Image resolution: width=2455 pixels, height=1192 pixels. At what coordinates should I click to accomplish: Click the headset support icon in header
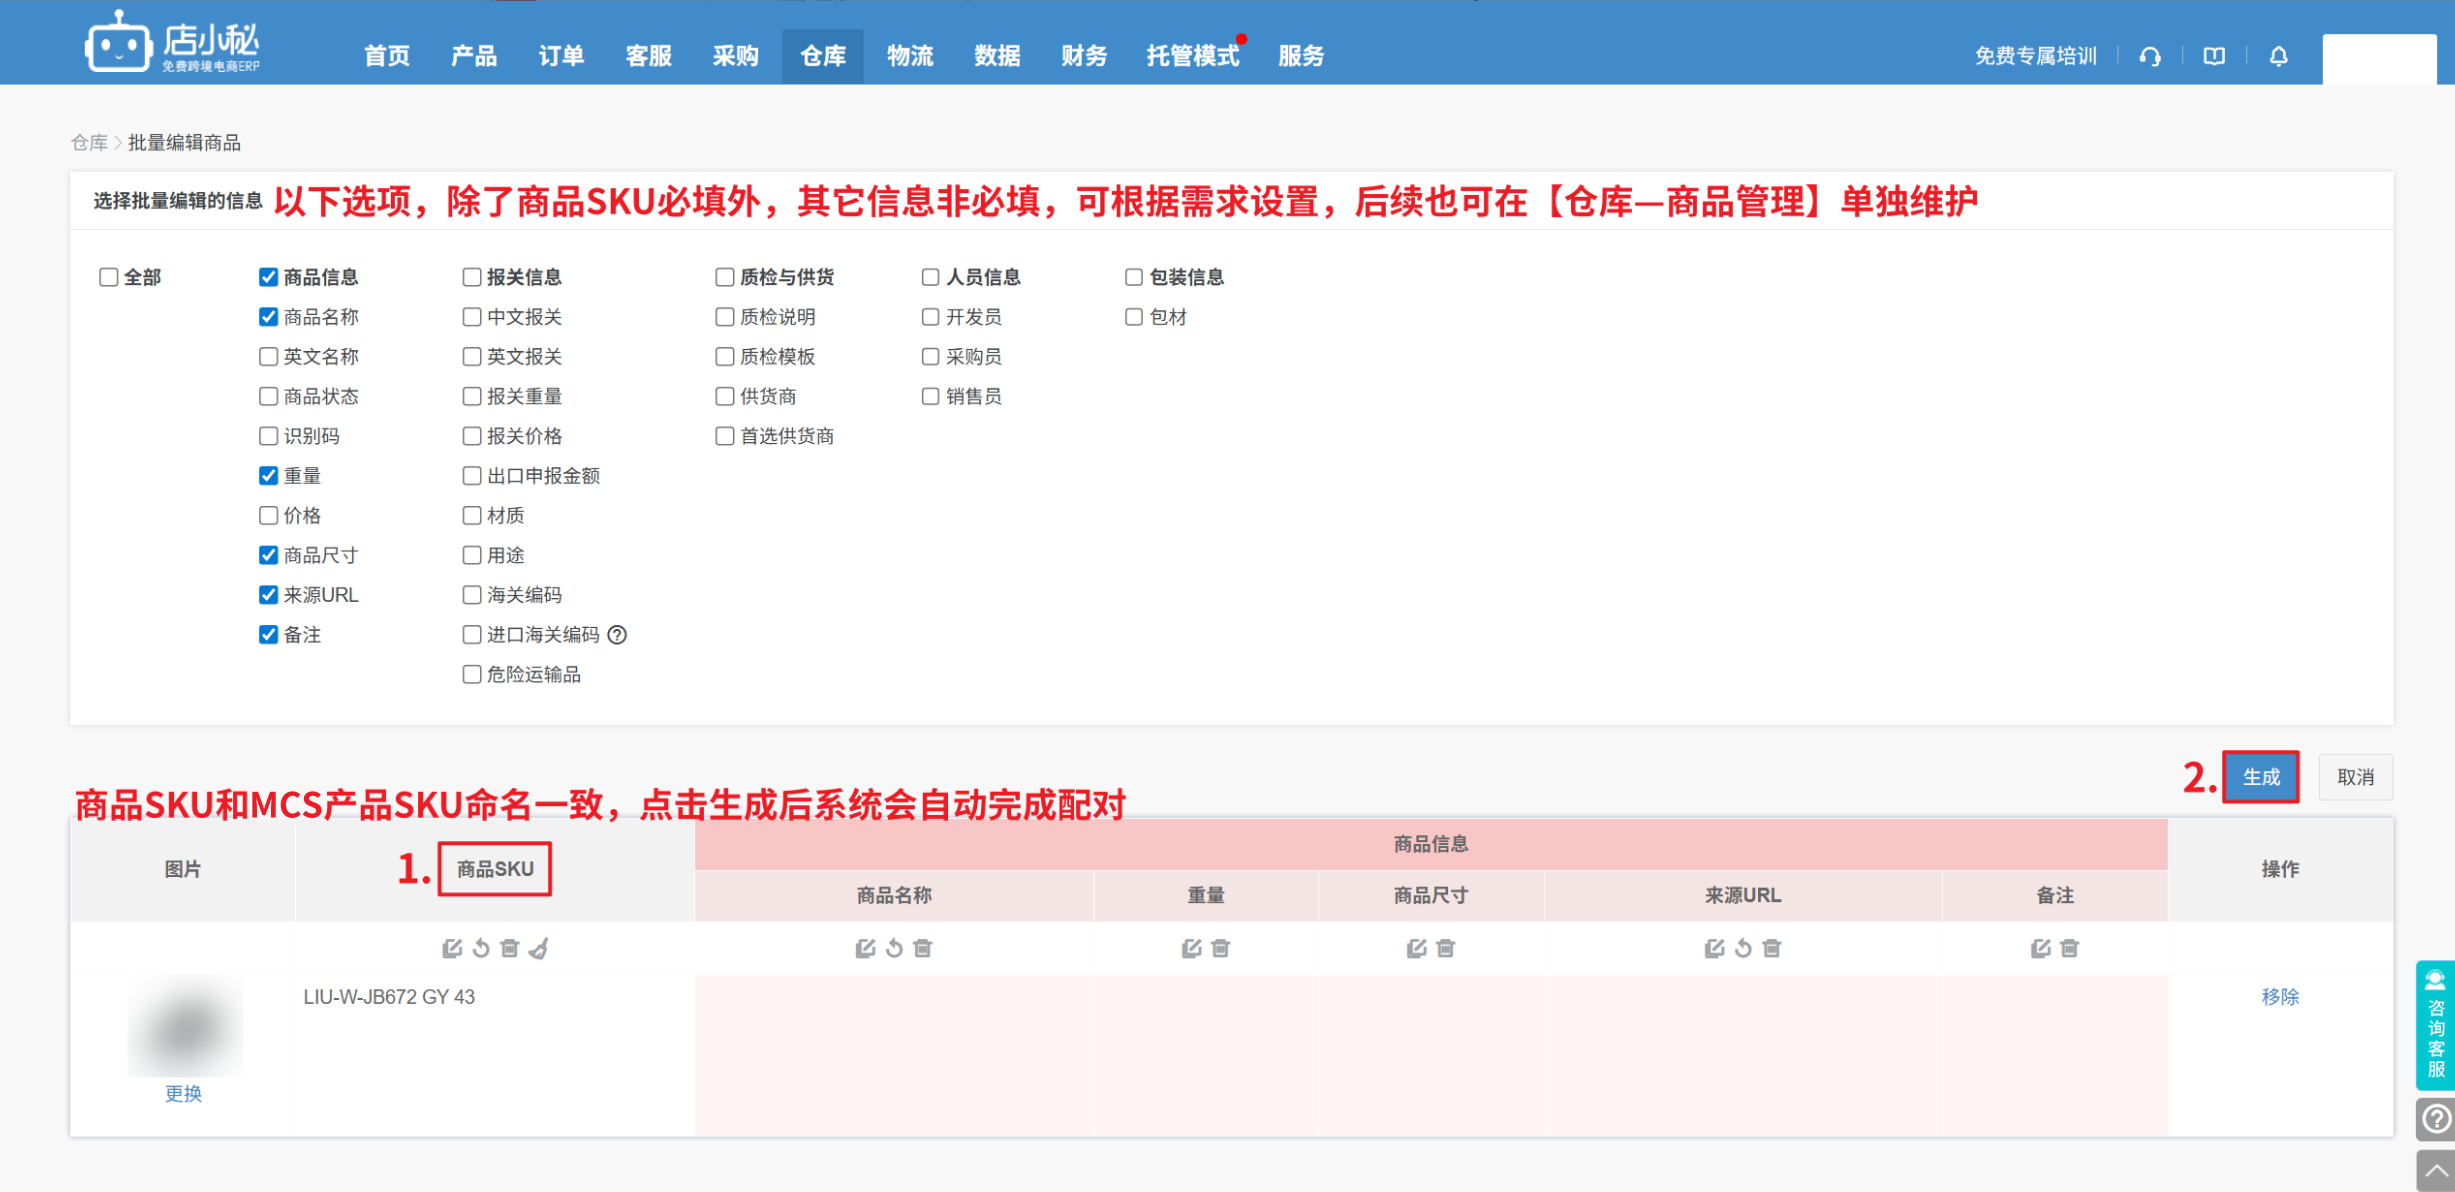pyautogui.click(x=2150, y=56)
